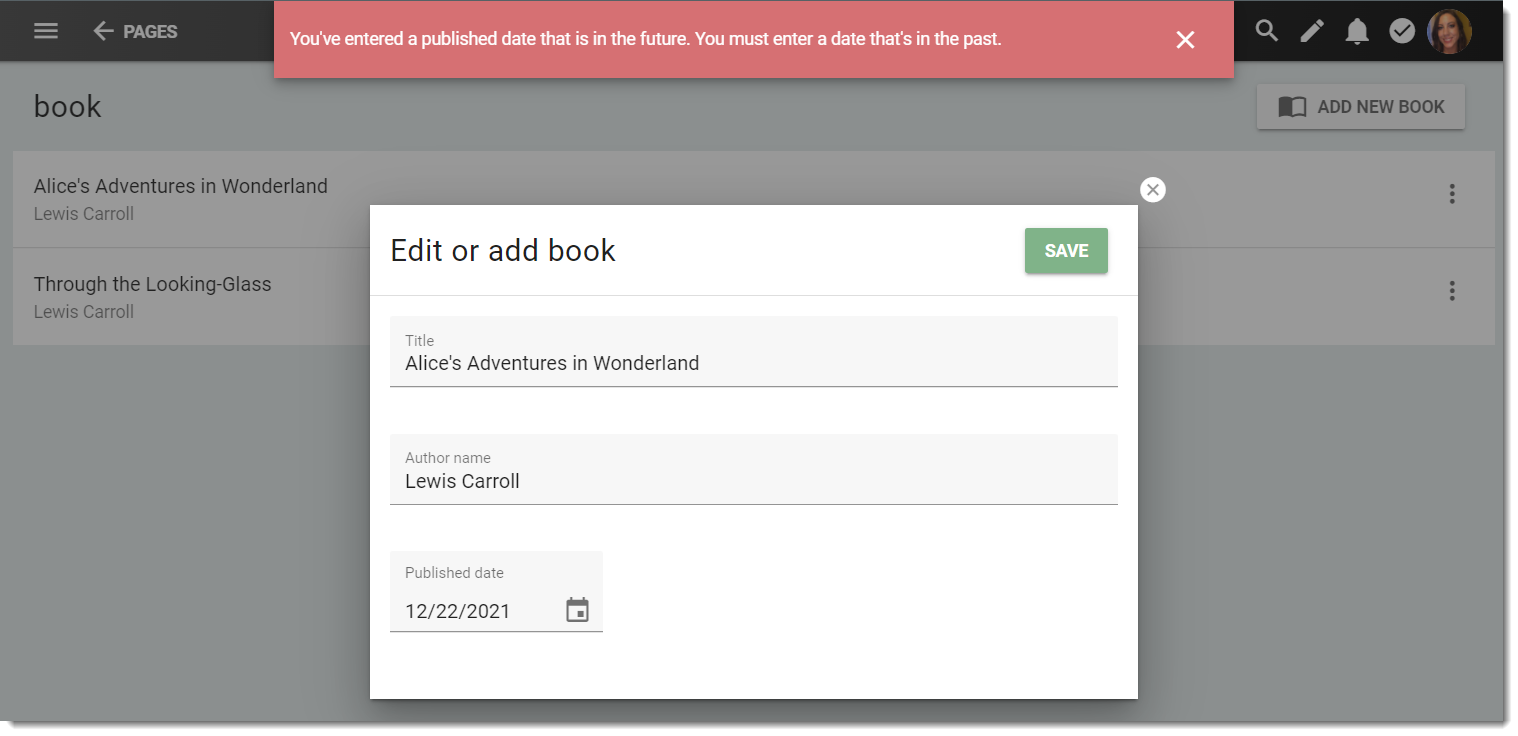Open the calendar date picker icon
1518x736 pixels.
pyautogui.click(x=578, y=610)
